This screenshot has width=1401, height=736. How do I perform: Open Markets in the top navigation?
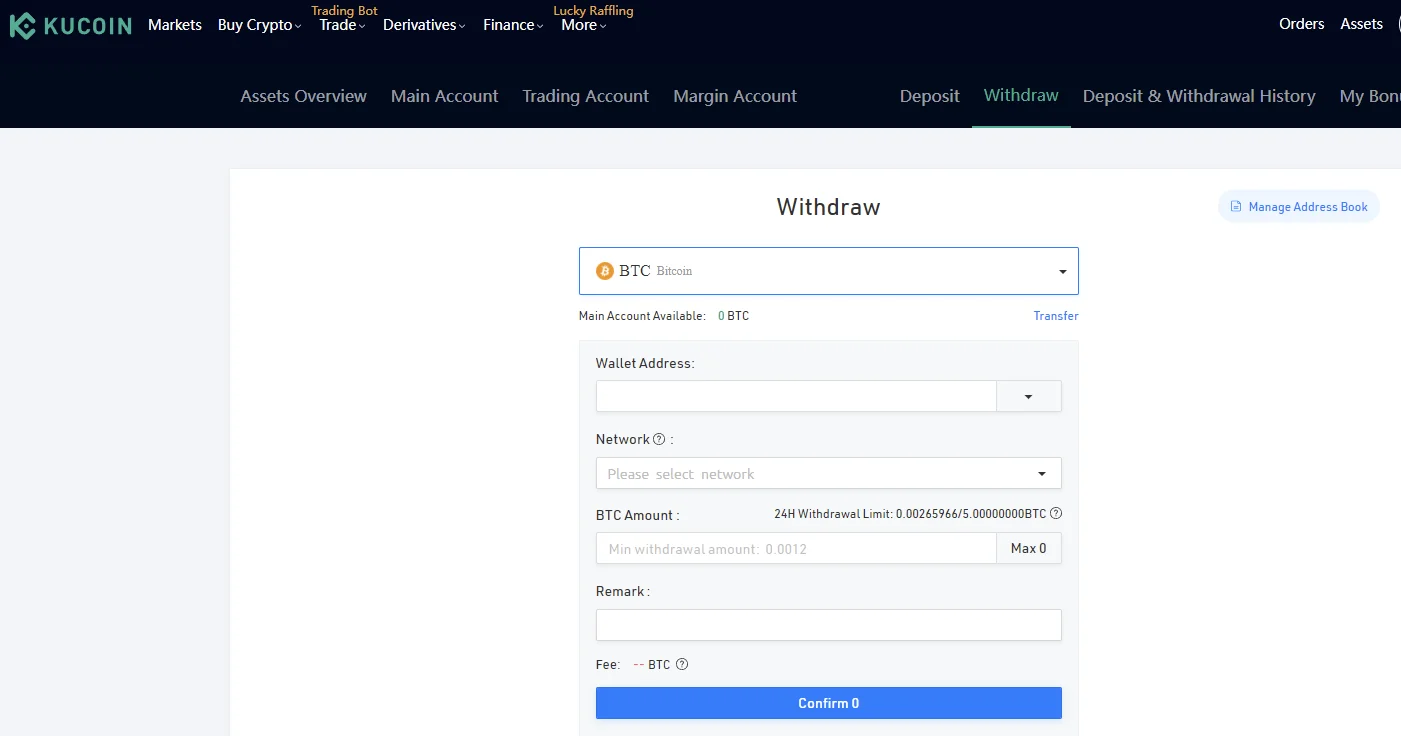point(175,25)
